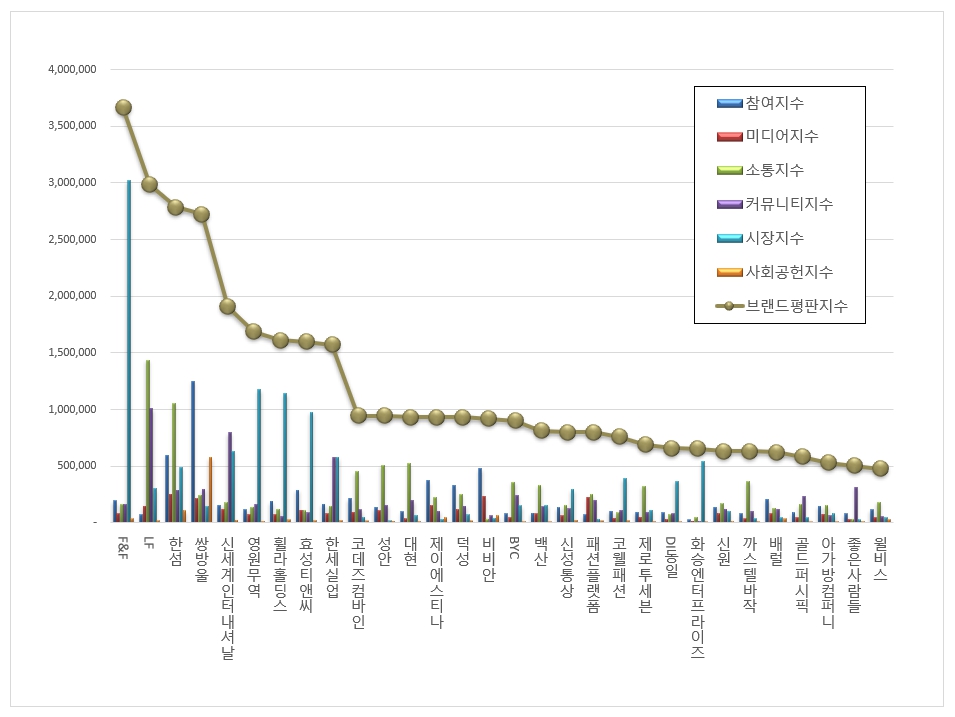This screenshot has width=955, height=717.
Task: Click the 시장지수 legend color swatch
Action: click(x=729, y=238)
